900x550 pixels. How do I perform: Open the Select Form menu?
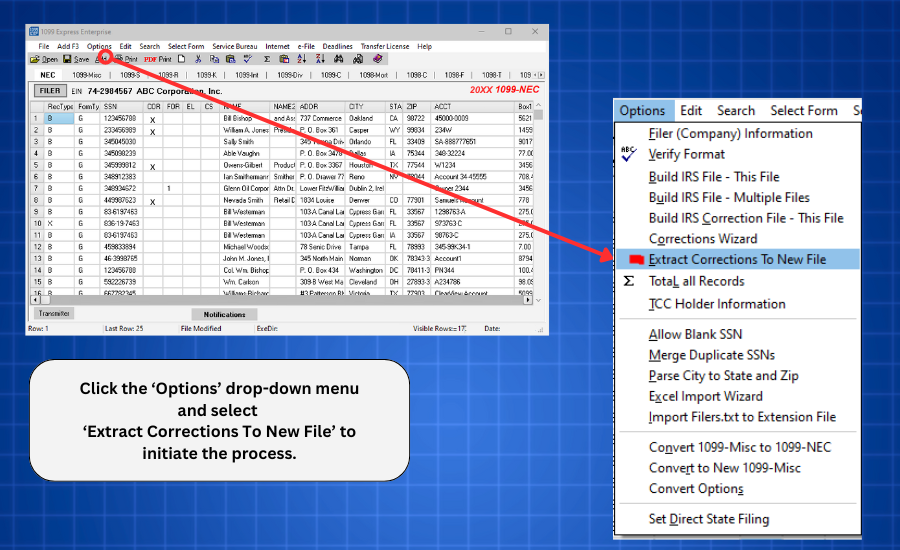click(x=186, y=46)
